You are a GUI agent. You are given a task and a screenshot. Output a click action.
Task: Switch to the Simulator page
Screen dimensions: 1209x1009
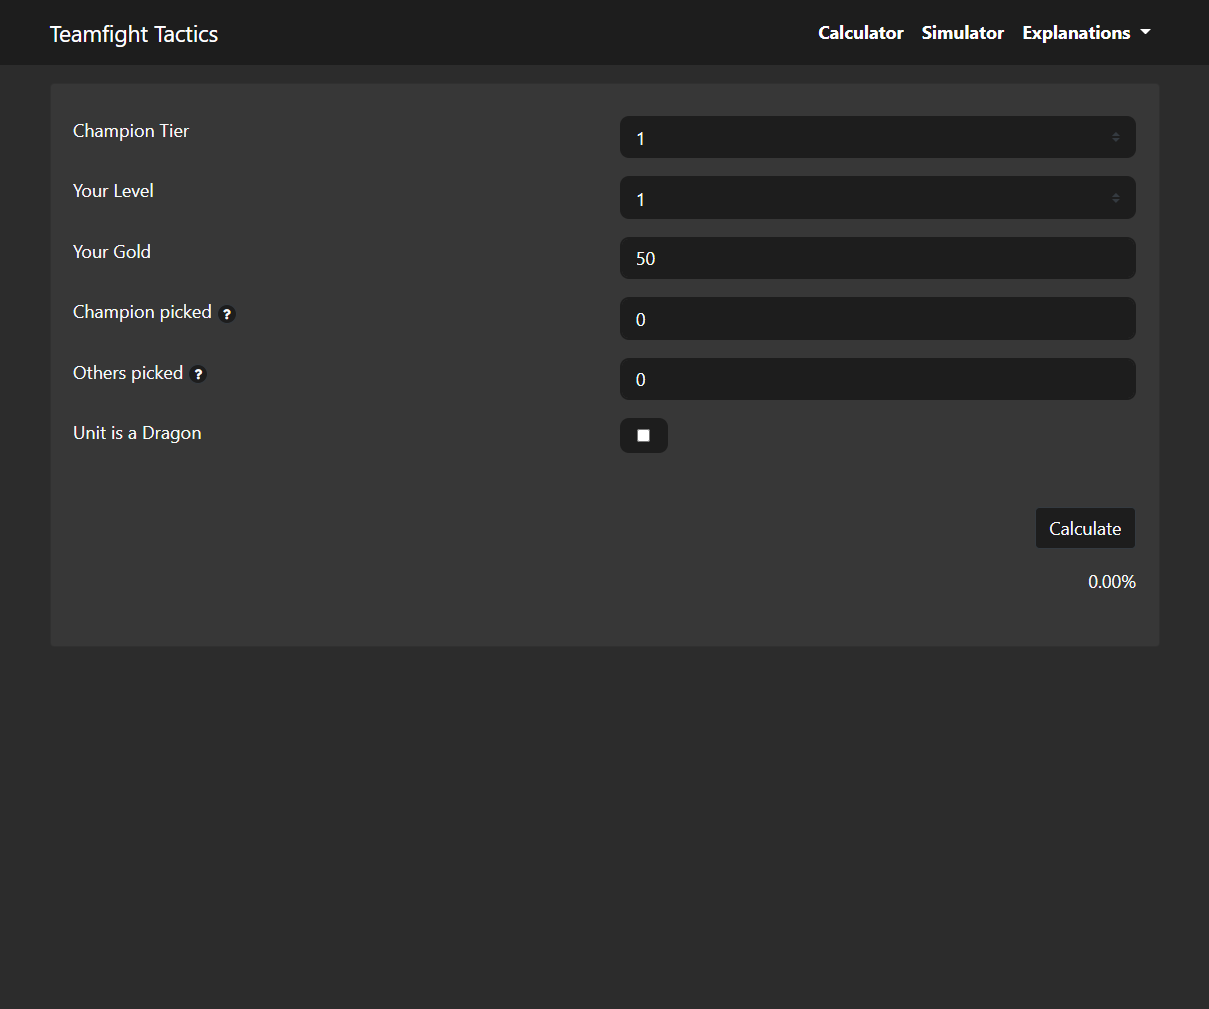tap(962, 32)
